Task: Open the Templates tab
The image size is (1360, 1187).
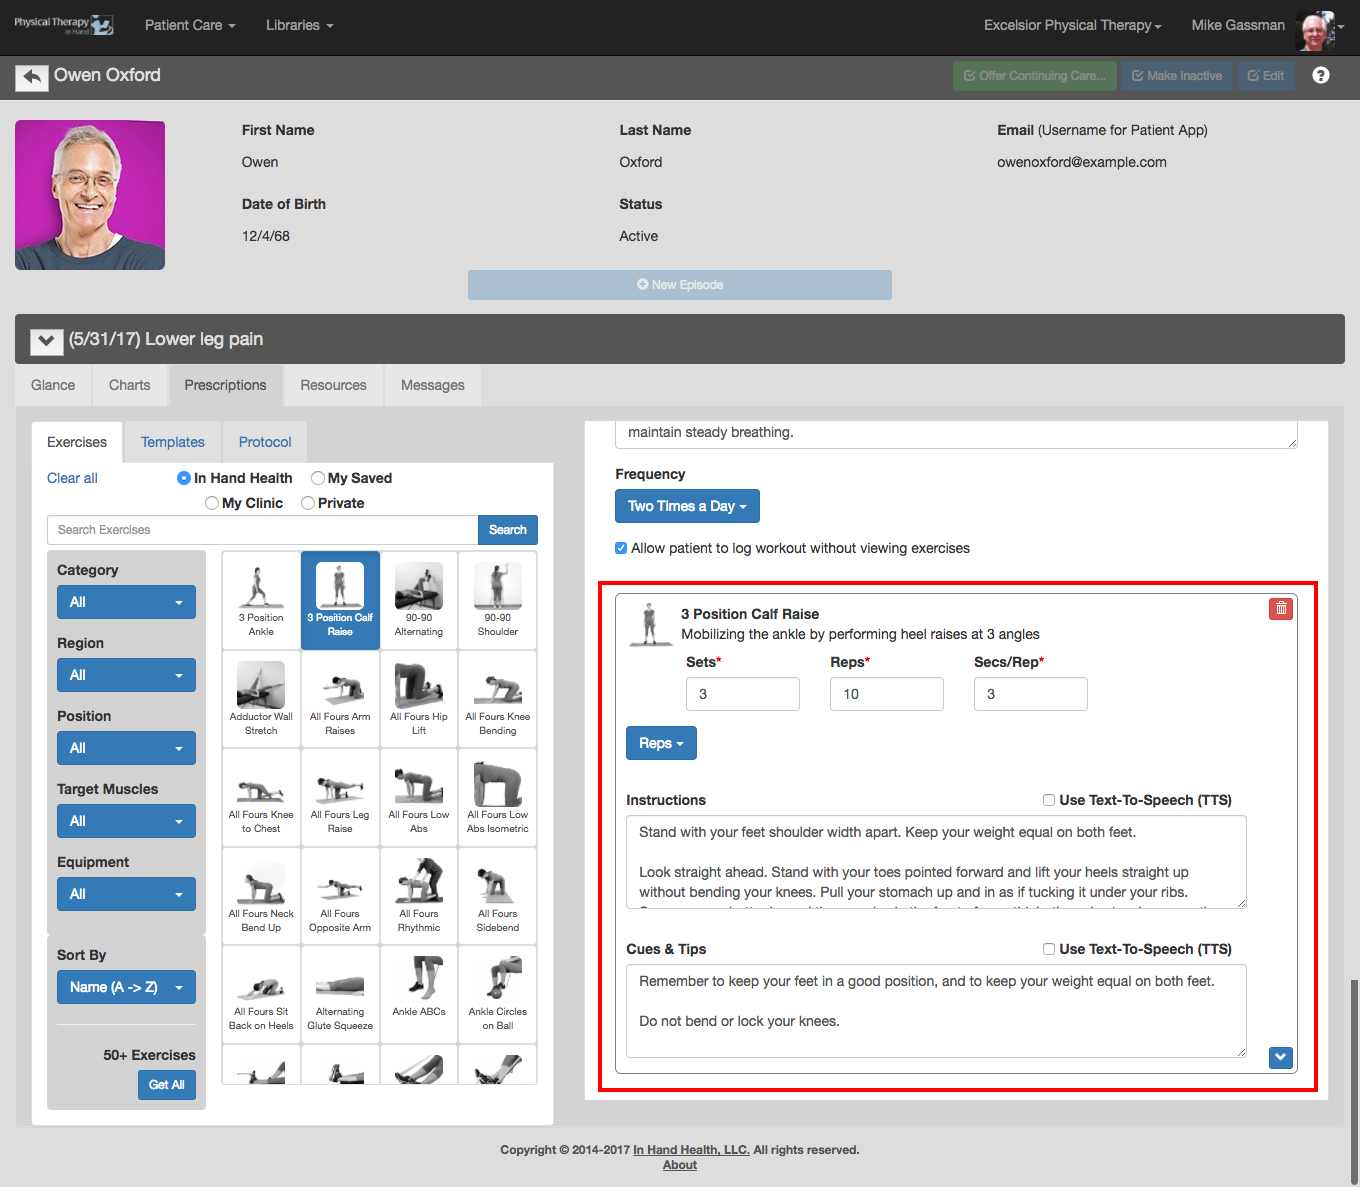Action: 173,442
